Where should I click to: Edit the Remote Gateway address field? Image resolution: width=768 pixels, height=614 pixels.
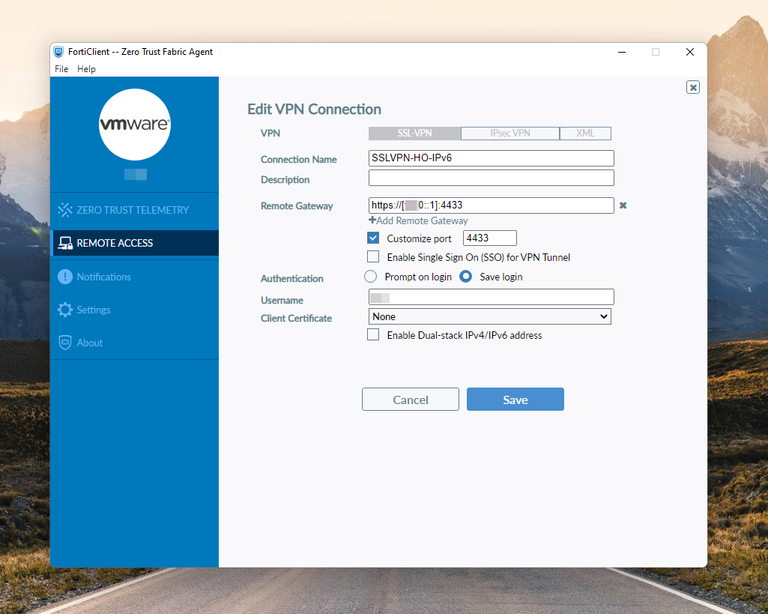point(491,205)
